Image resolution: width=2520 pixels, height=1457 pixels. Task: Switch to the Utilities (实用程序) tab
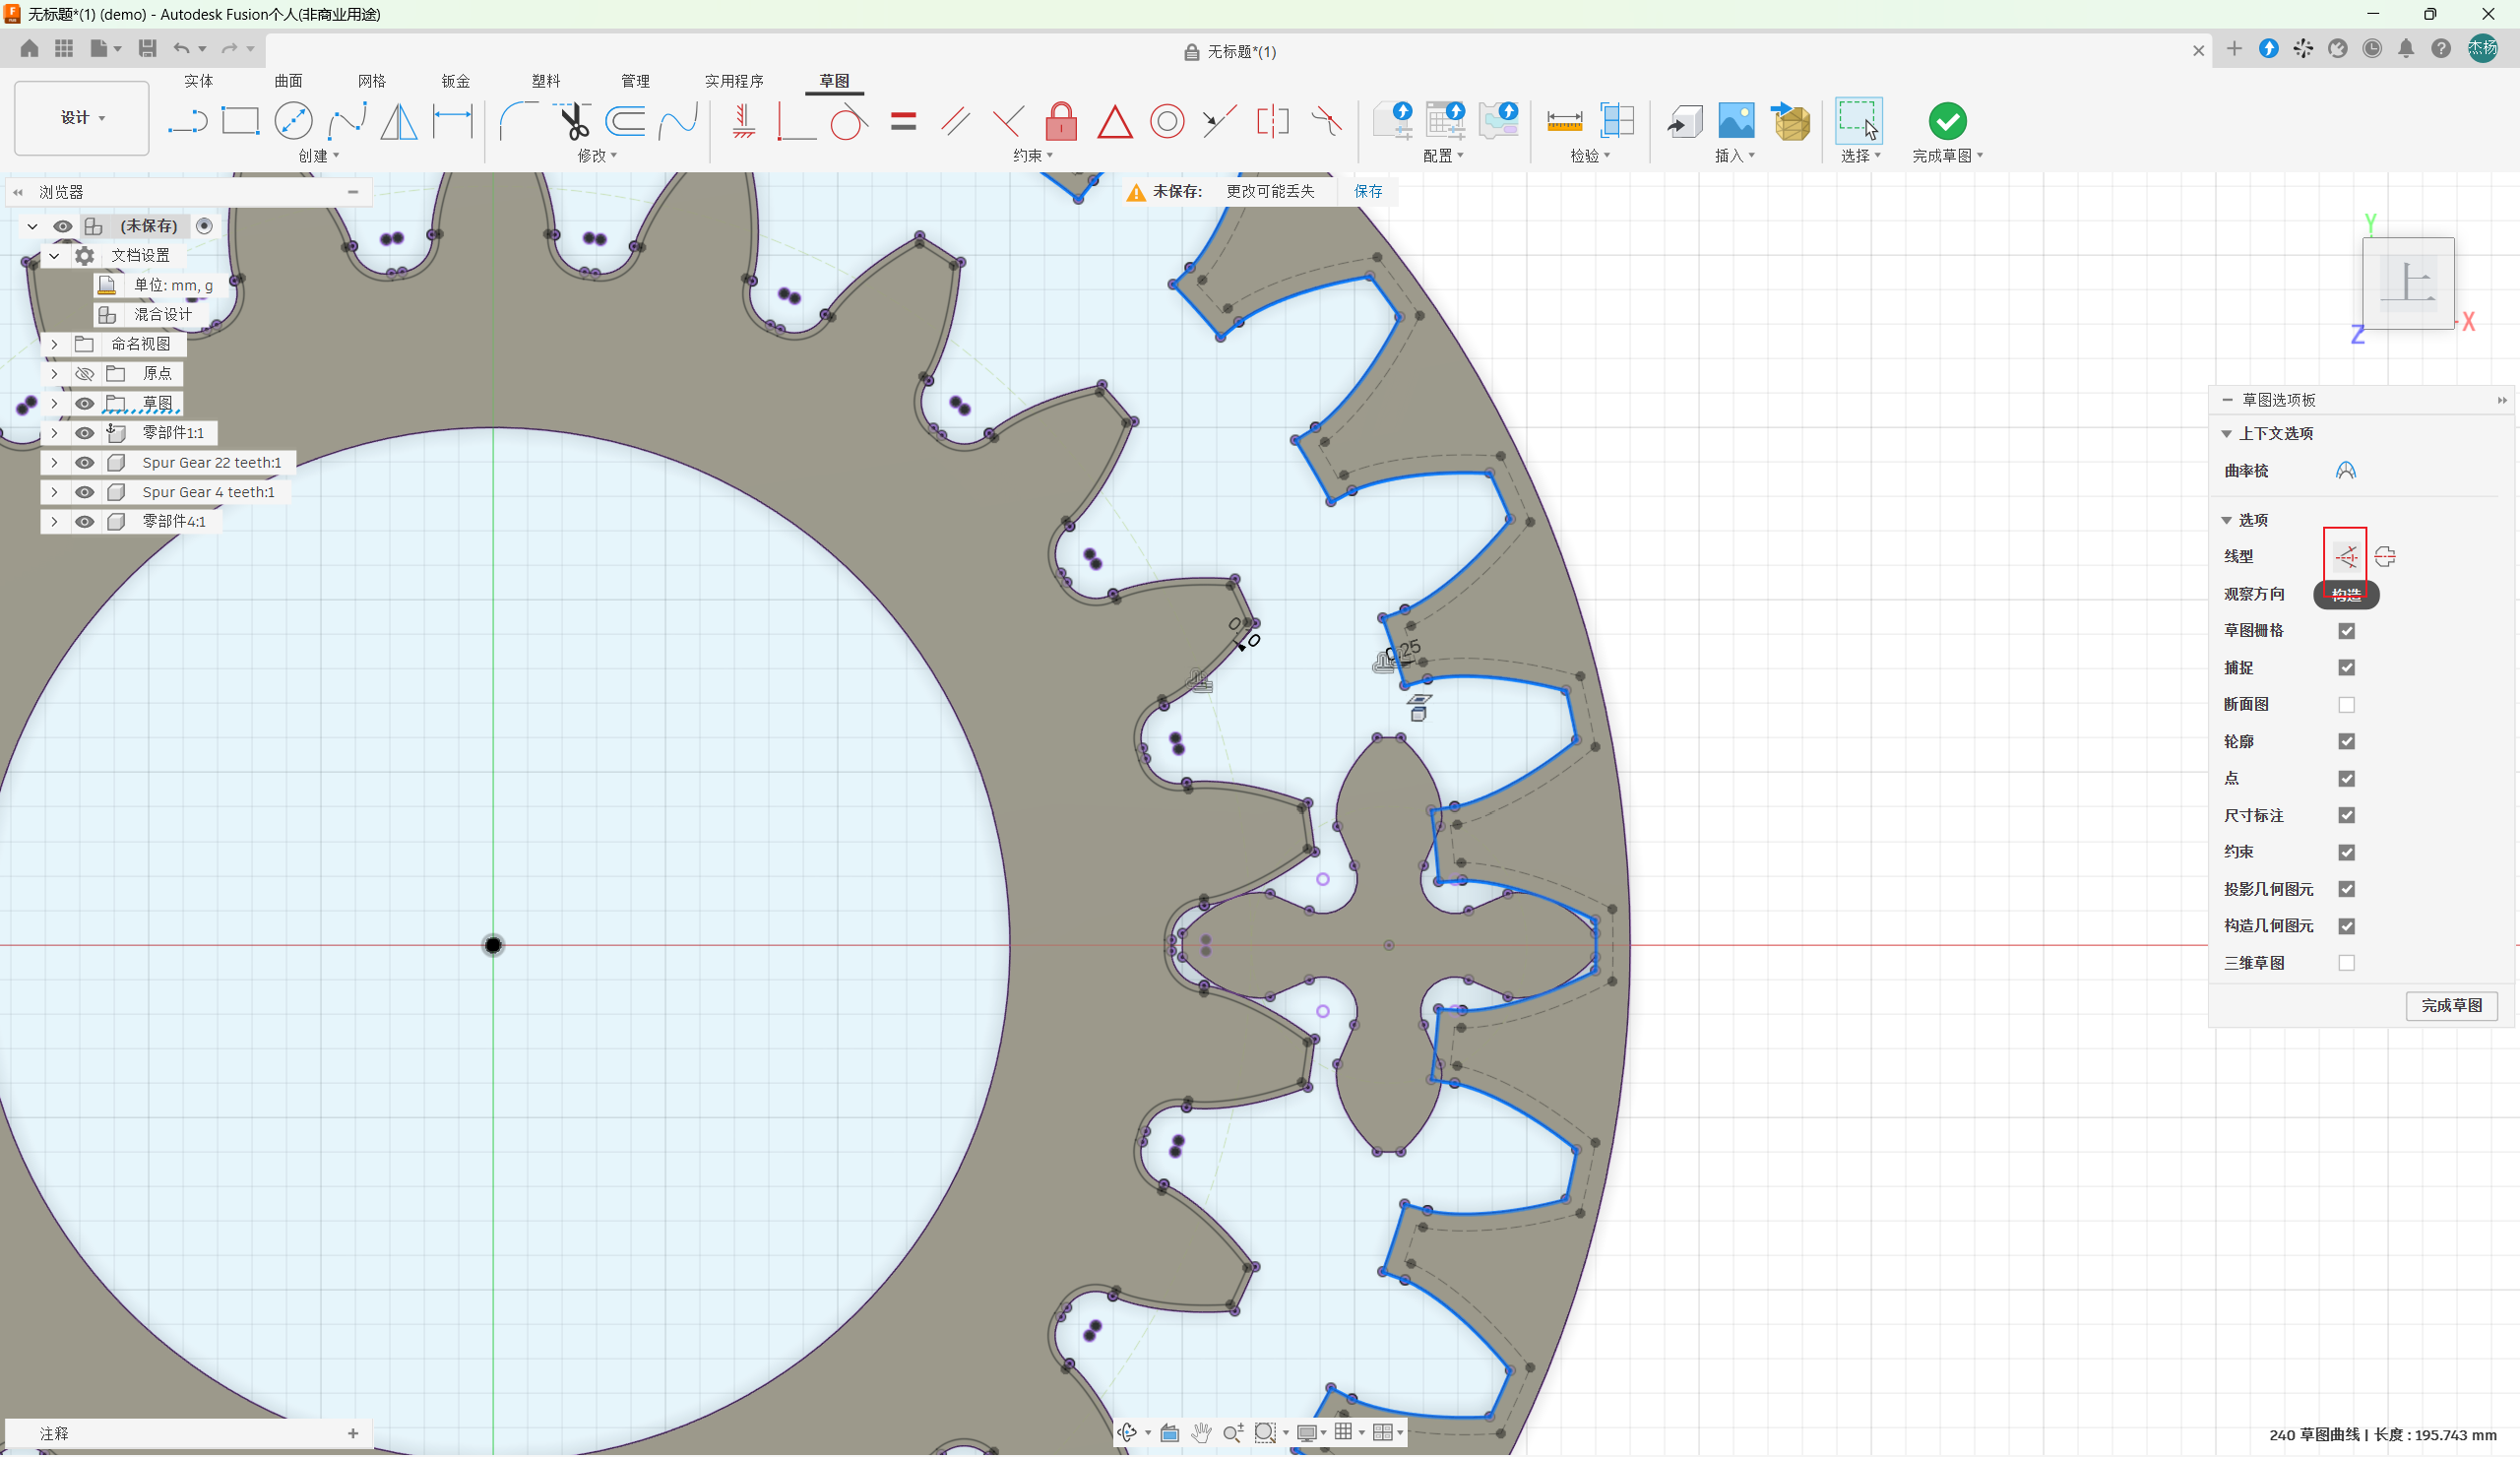pyautogui.click(x=734, y=81)
